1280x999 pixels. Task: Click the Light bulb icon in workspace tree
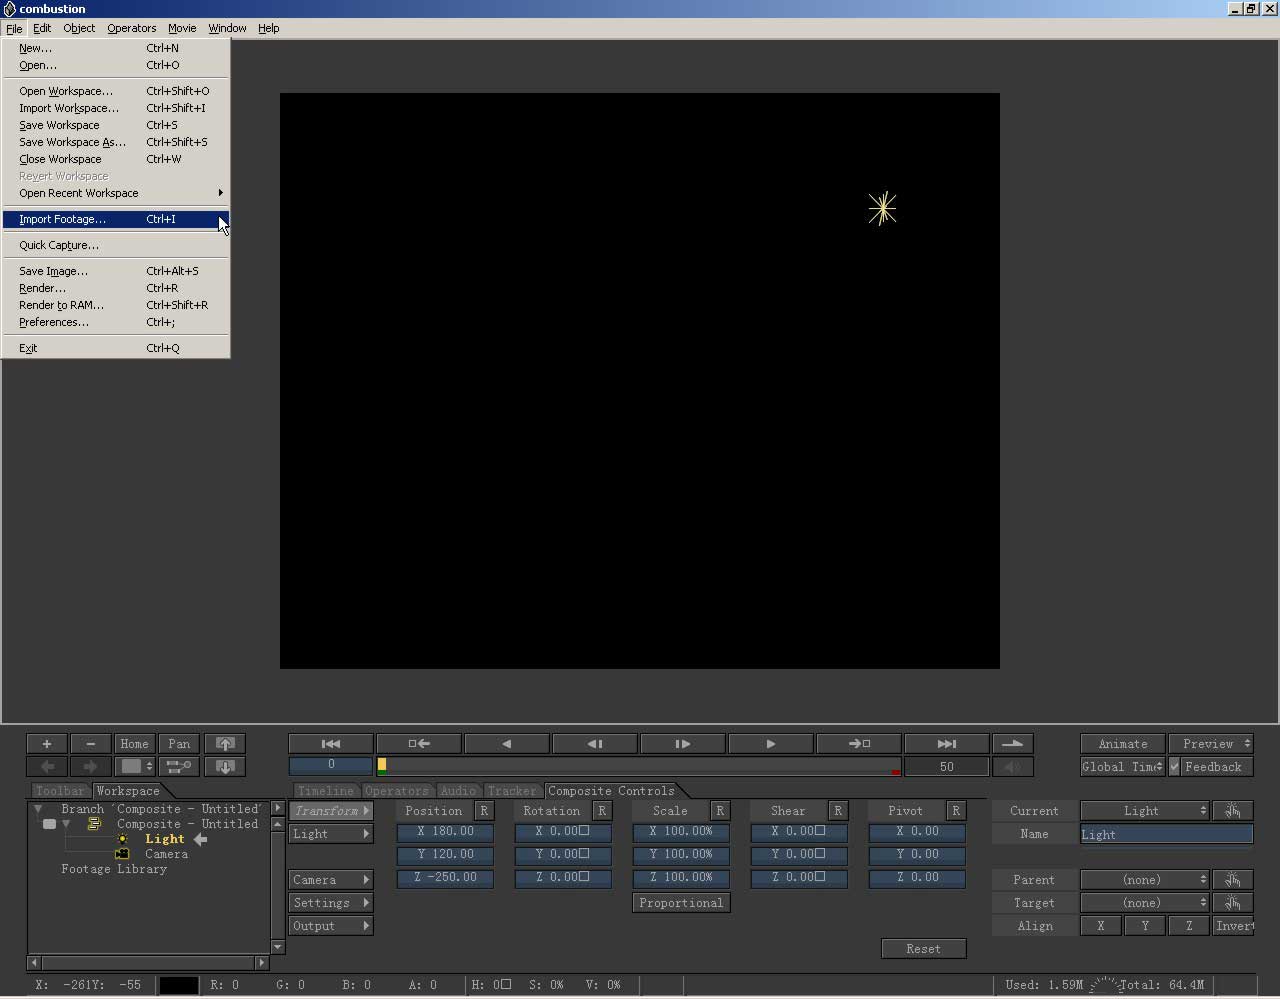[123, 840]
